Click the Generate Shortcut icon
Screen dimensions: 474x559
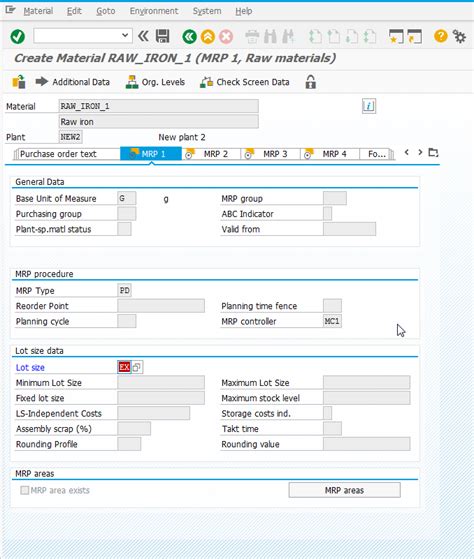pyautogui.click(x=414, y=36)
